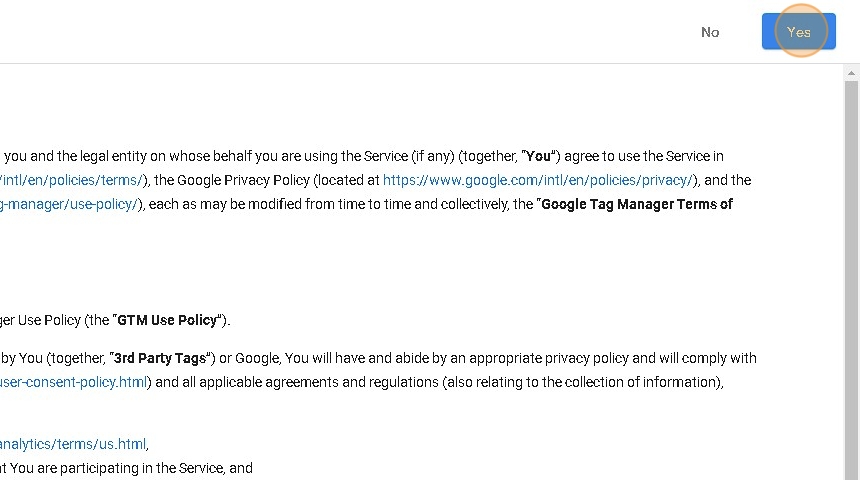Click the bold "GTM Use Policy" term
This screenshot has width=860, height=480.
167,320
